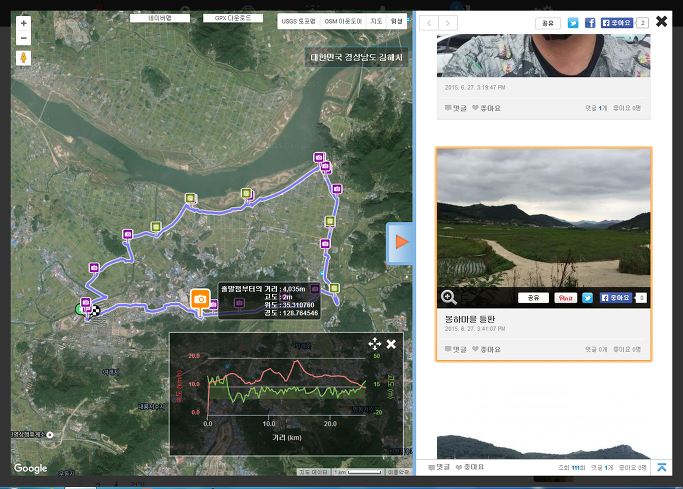
Task: Click the 3:19:47 PM timestamp text
Action: [475, 88]
